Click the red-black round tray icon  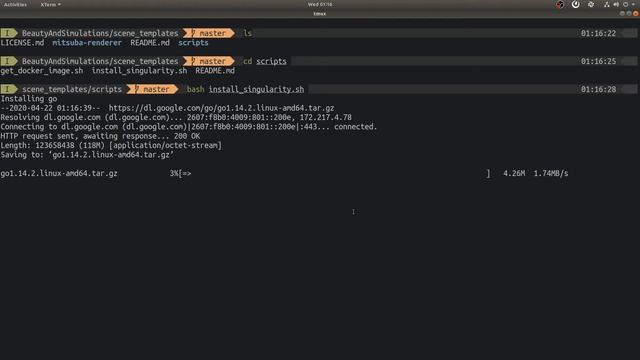point(560,4)
